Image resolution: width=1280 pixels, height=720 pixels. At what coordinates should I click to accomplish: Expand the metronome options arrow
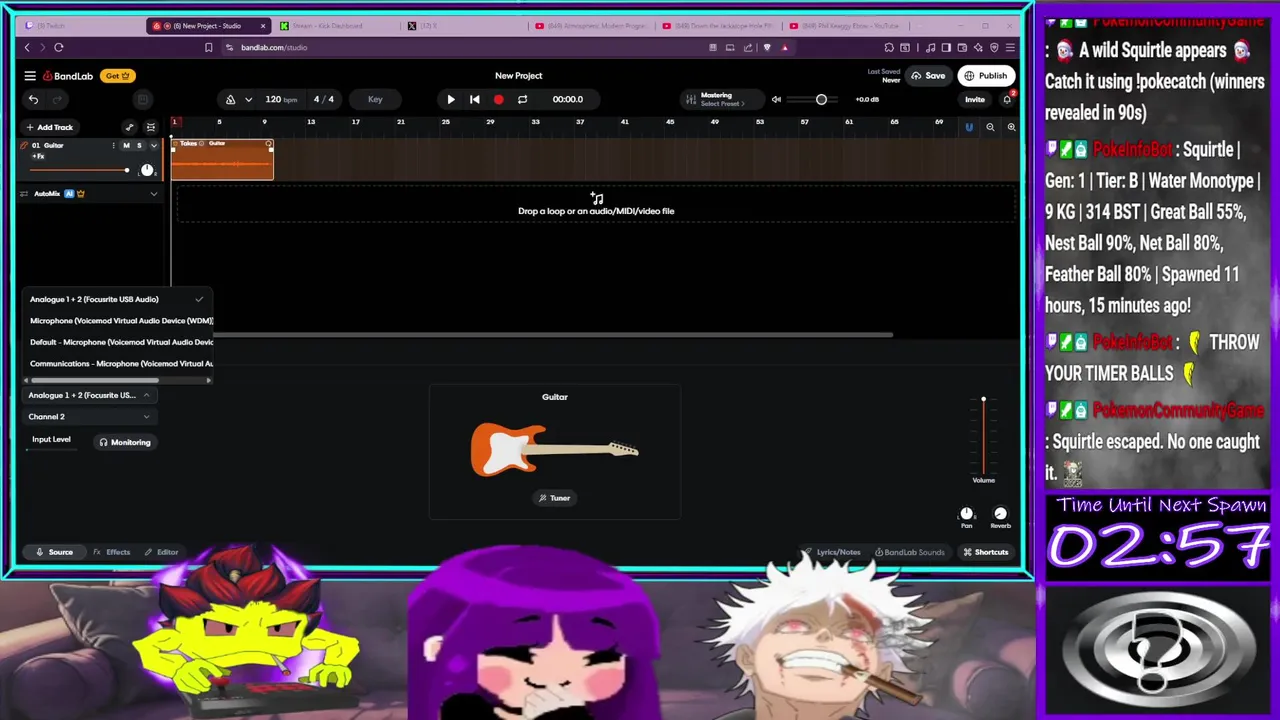[x=247, y=99]
